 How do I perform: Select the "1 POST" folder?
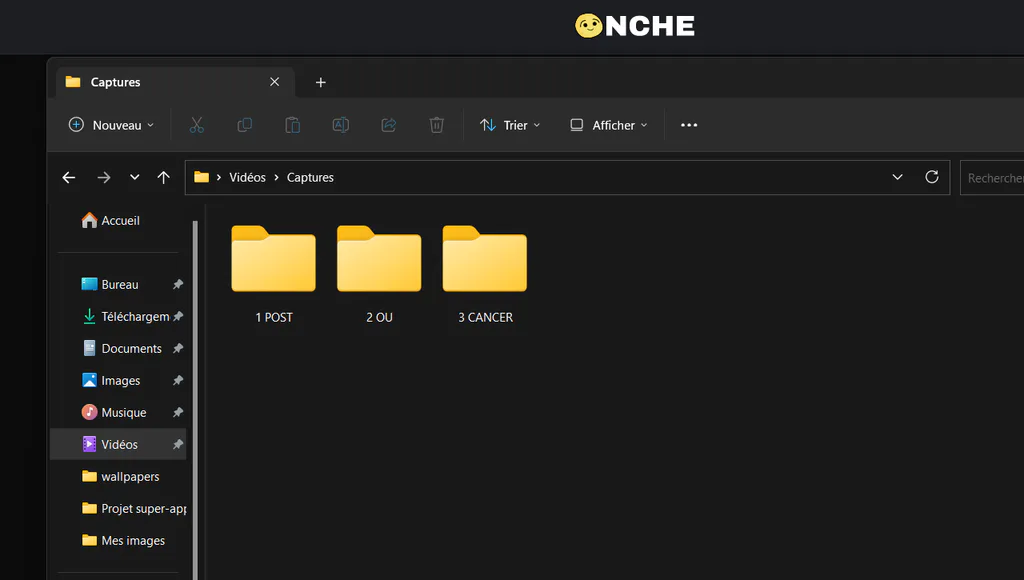pos(274,275)
